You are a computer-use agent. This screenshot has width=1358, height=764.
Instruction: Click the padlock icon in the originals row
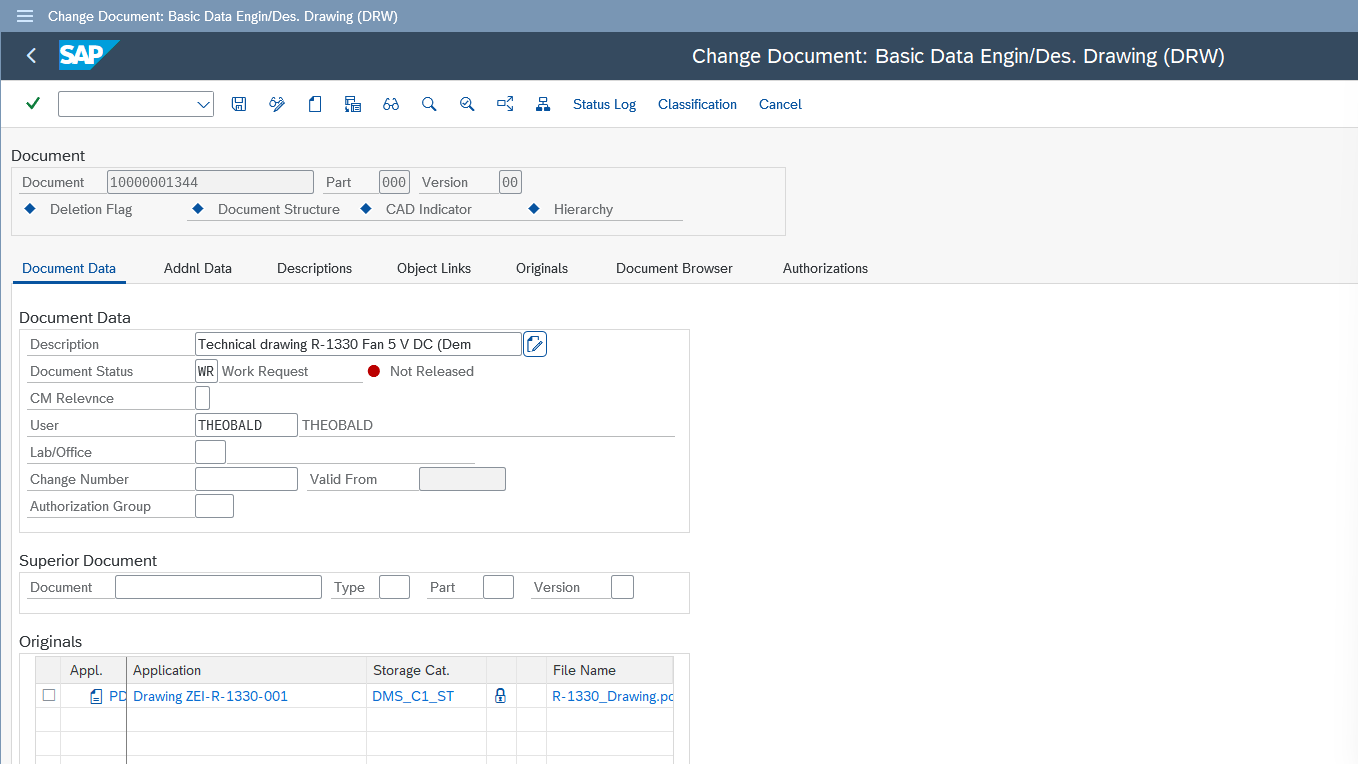click(501, 696)
